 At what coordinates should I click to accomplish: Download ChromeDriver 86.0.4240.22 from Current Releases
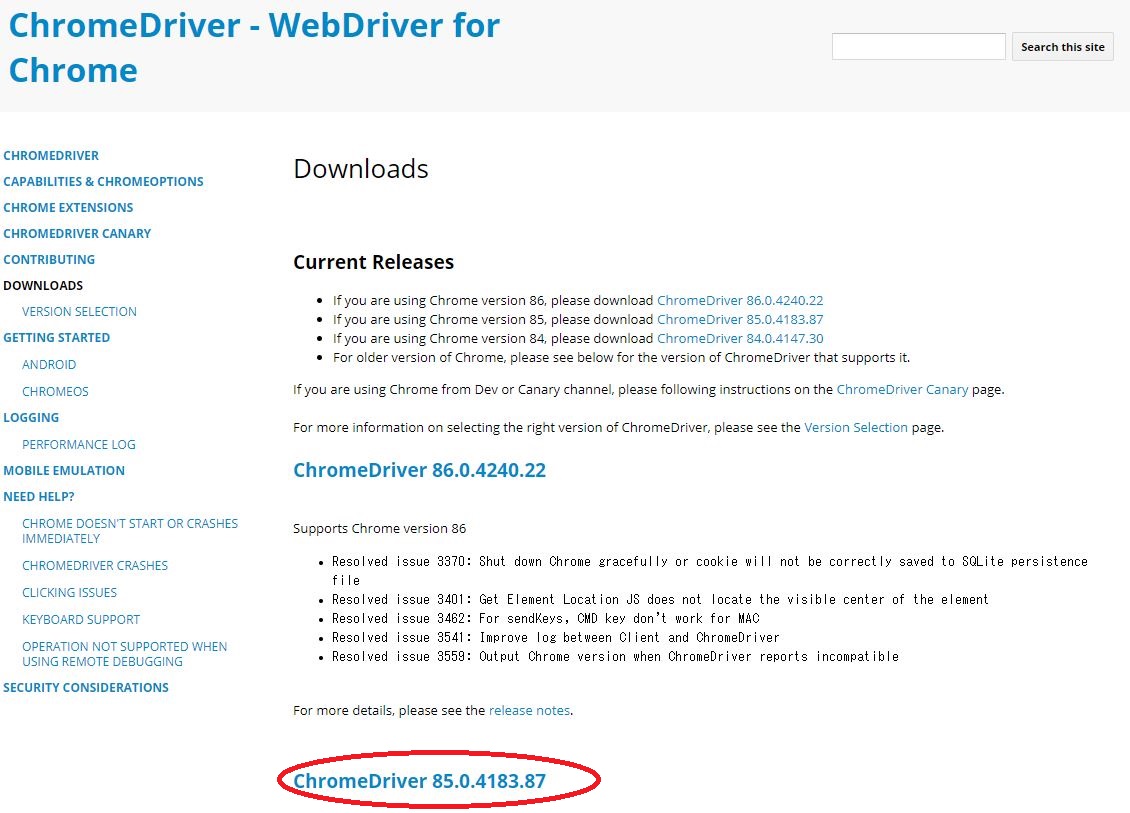pos(740,300)
